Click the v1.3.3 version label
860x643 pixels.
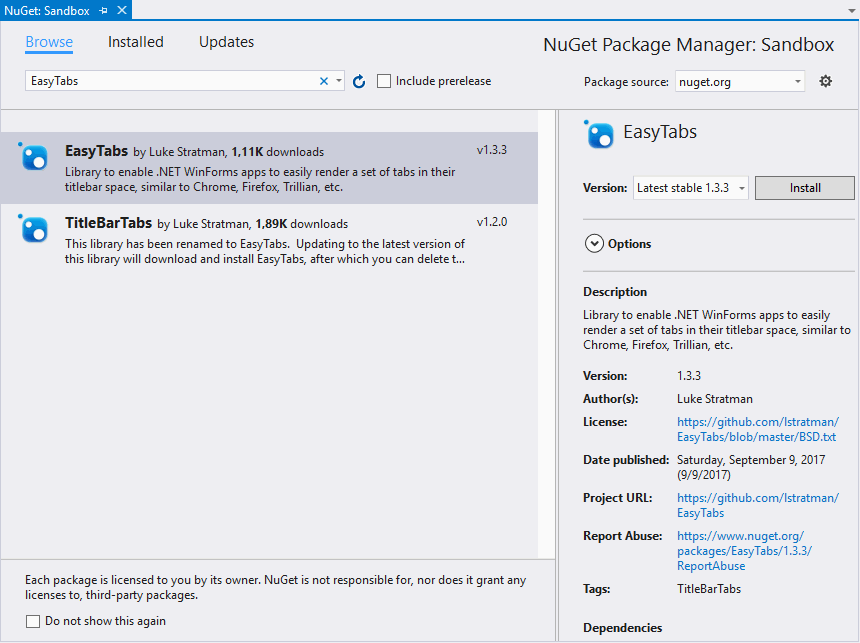pyautogui.click(x=491, y=150)
